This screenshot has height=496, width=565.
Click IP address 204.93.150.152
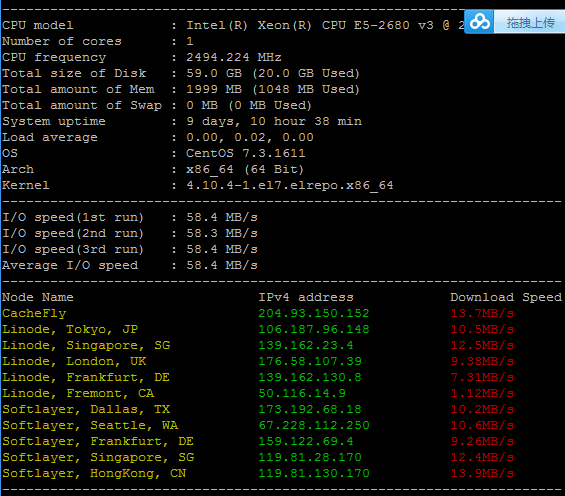click(314, 313)
